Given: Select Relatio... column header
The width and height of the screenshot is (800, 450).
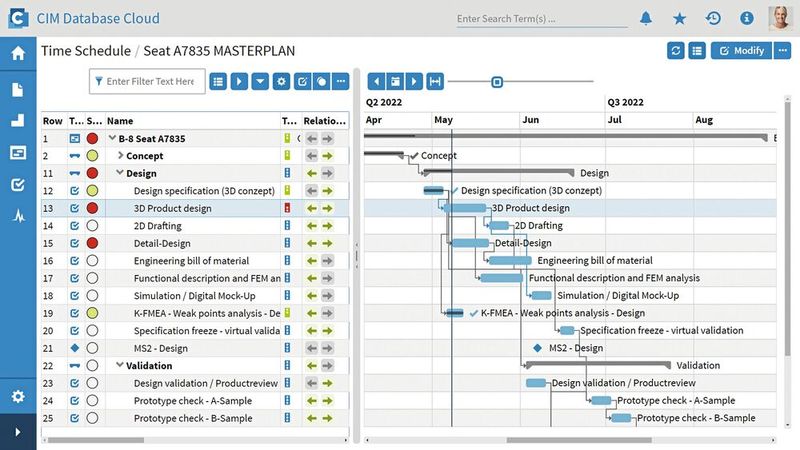Looking at the screenshot, I should tap(324, 121).
